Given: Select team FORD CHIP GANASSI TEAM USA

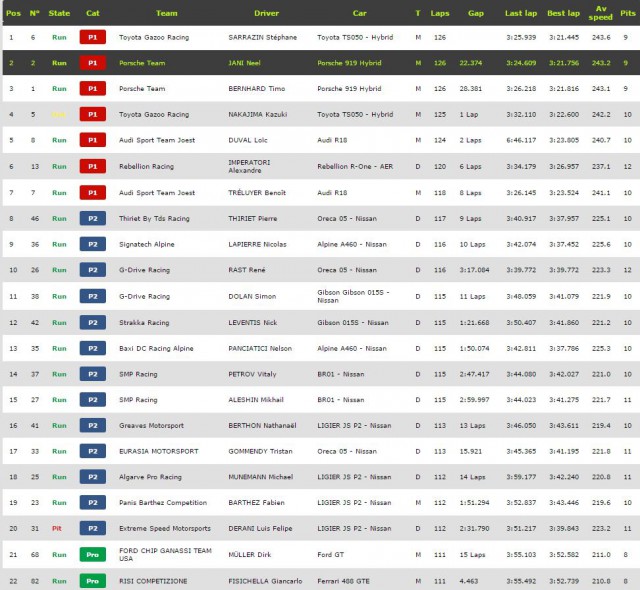Looking at the screenshot, I should (x=165, y=555).
